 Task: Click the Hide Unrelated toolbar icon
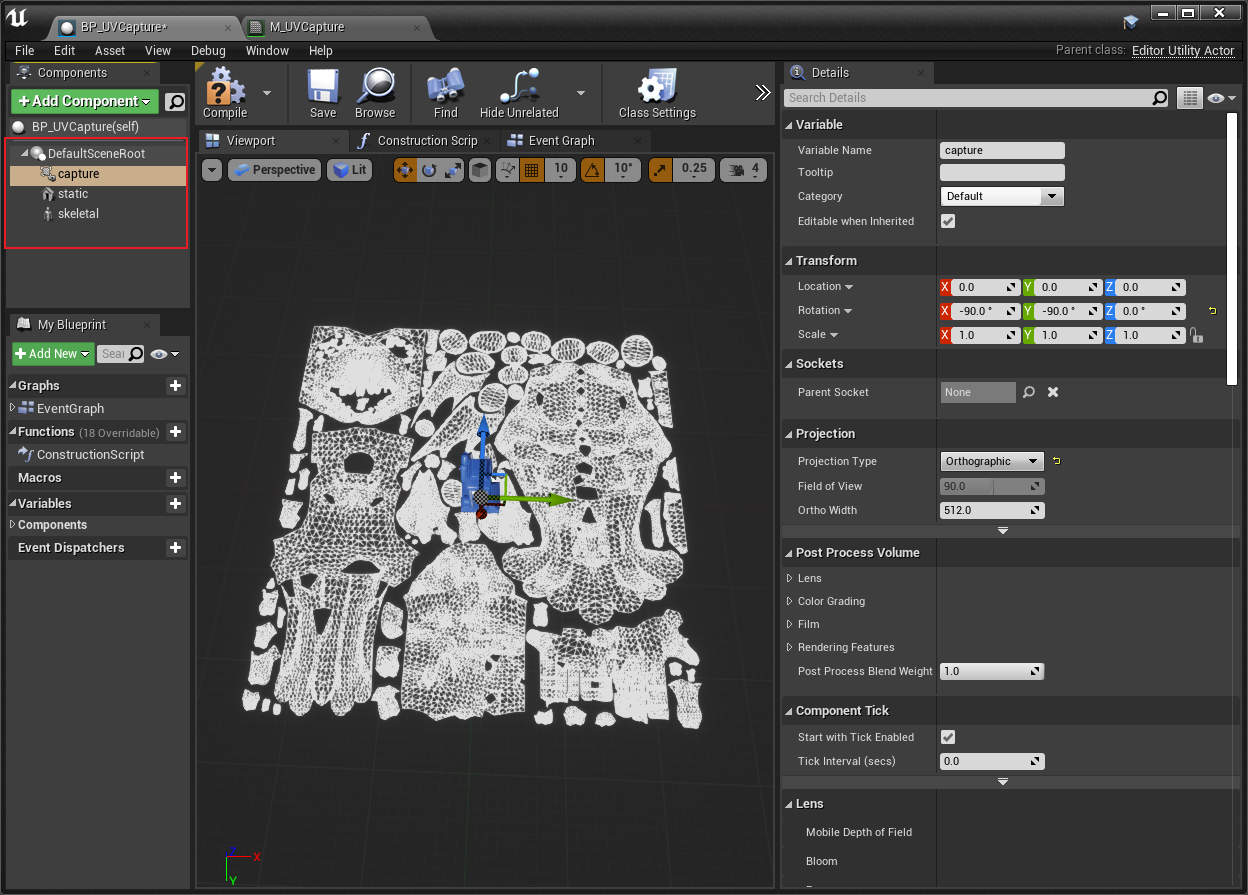[519, 88]
